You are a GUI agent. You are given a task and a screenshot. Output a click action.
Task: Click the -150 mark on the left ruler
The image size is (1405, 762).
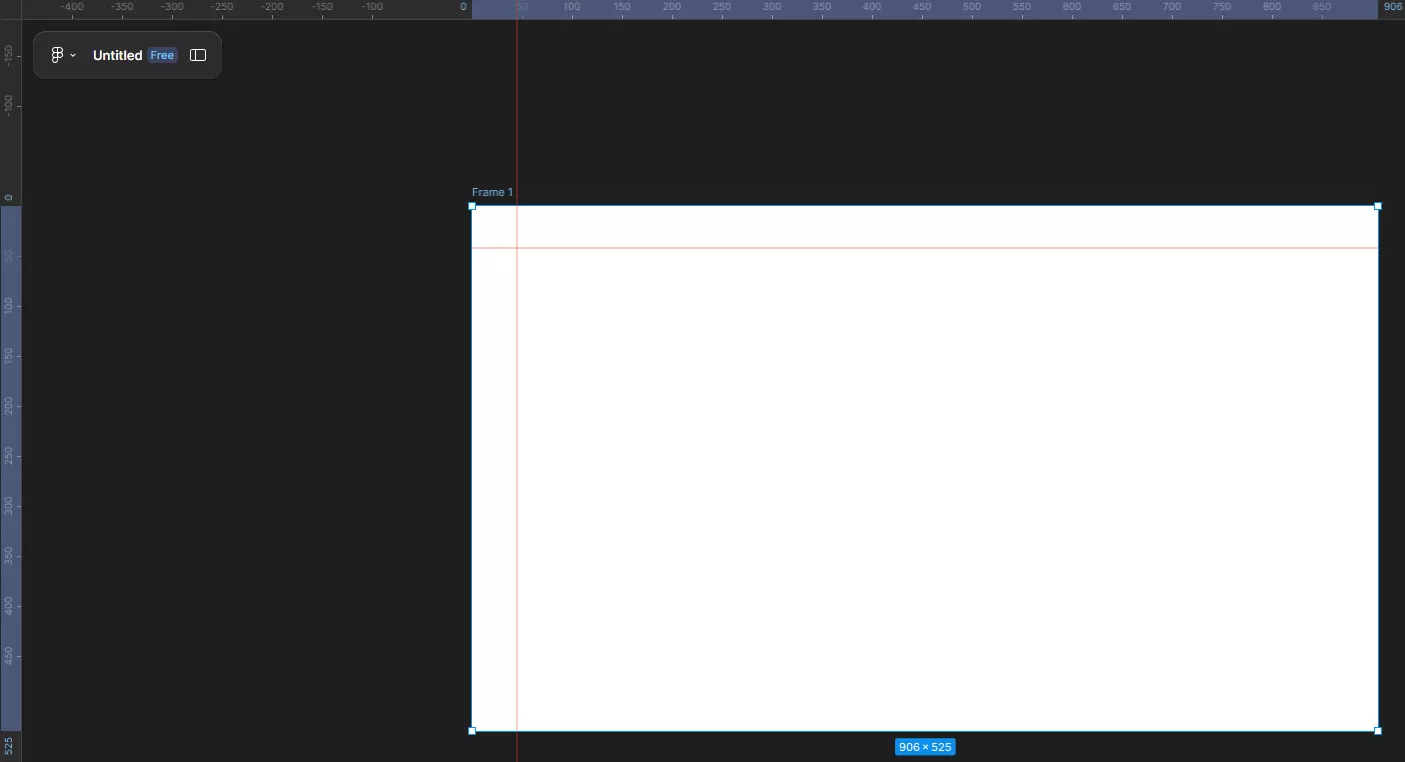pos(8,54)
